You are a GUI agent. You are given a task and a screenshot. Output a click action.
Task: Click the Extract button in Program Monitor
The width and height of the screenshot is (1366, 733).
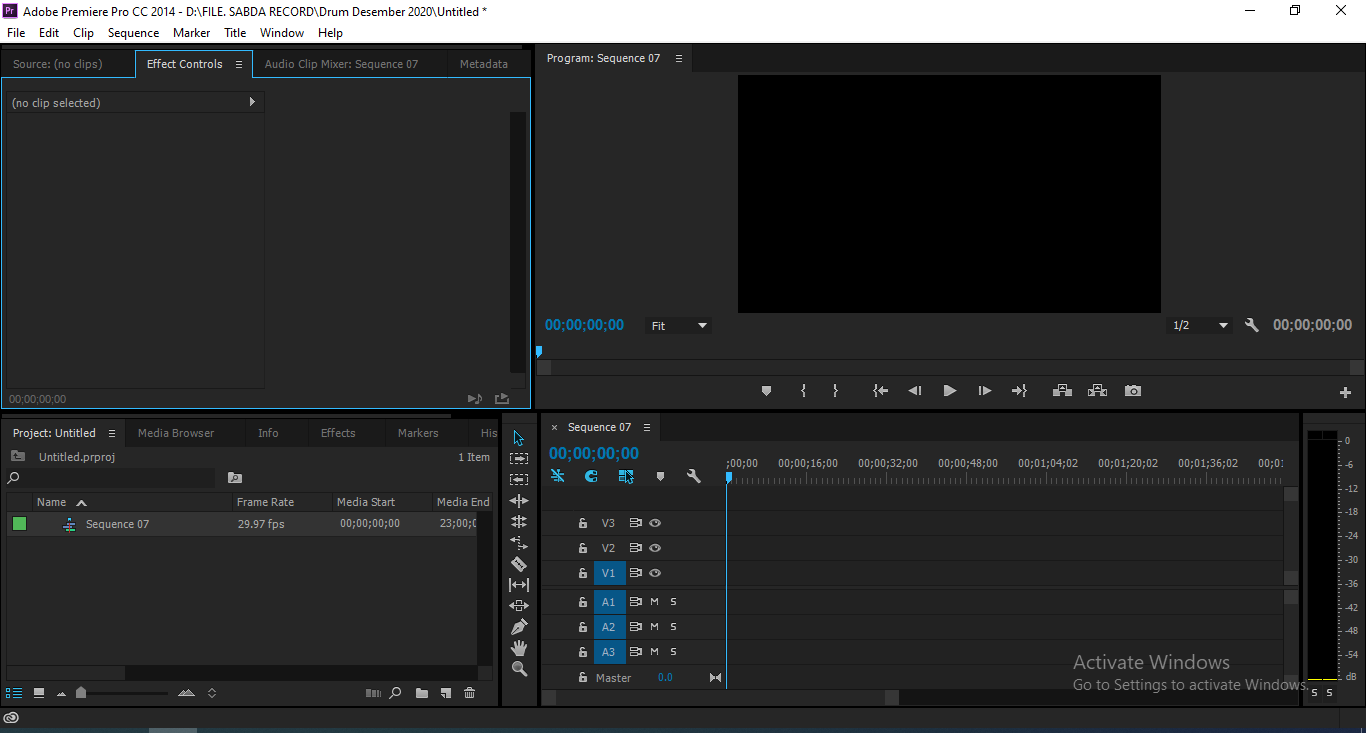(1097, 391)
